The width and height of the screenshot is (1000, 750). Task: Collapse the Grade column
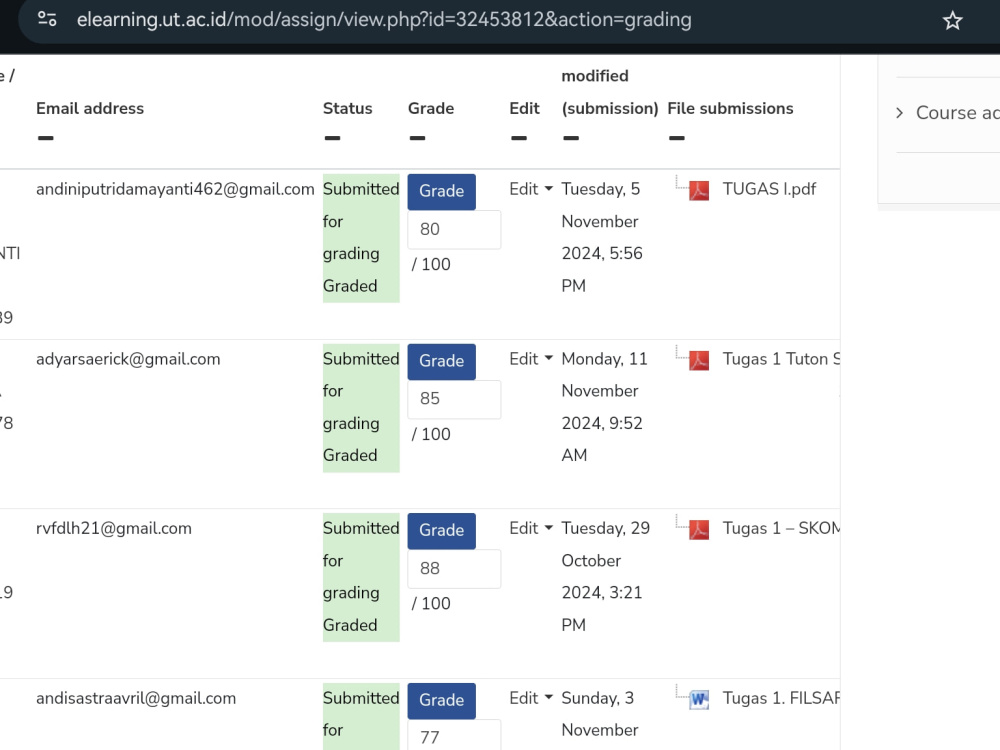click(417, 138)
